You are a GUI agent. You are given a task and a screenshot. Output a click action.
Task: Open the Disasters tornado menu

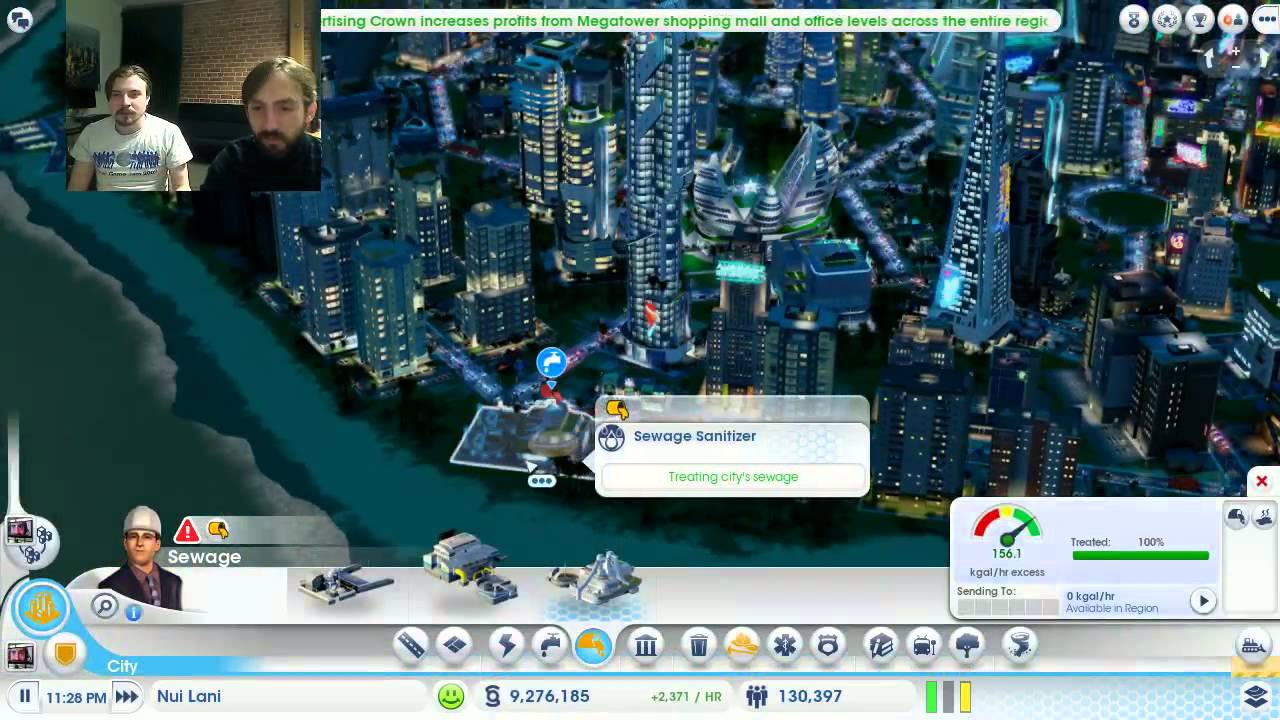pos(1020,645)
